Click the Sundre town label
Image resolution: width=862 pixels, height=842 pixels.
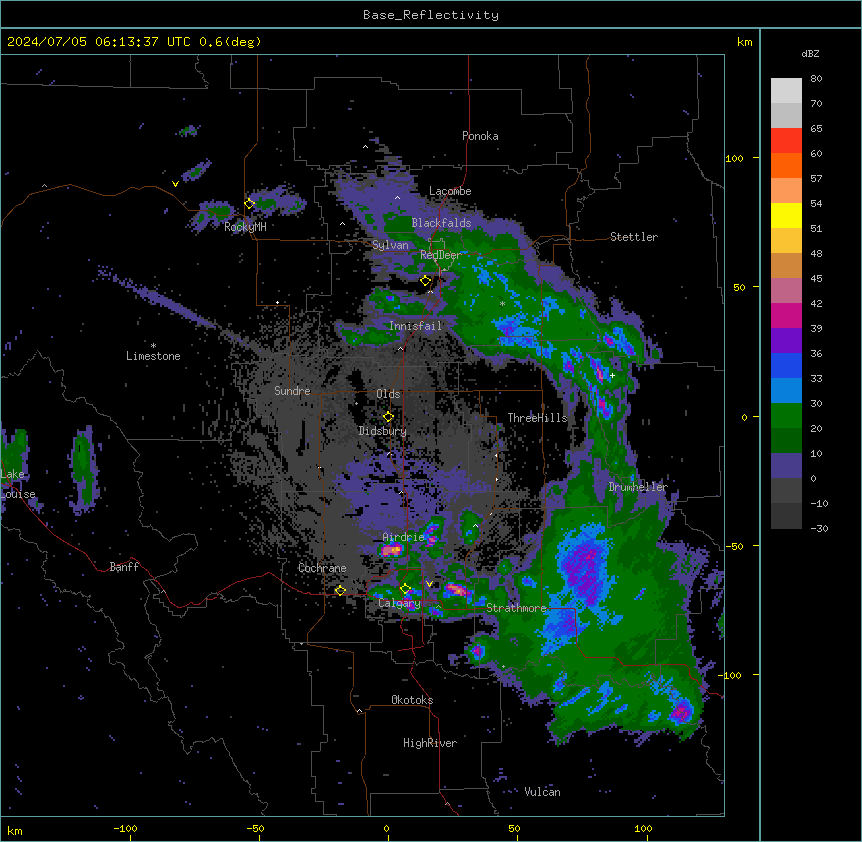coord(292,391)
